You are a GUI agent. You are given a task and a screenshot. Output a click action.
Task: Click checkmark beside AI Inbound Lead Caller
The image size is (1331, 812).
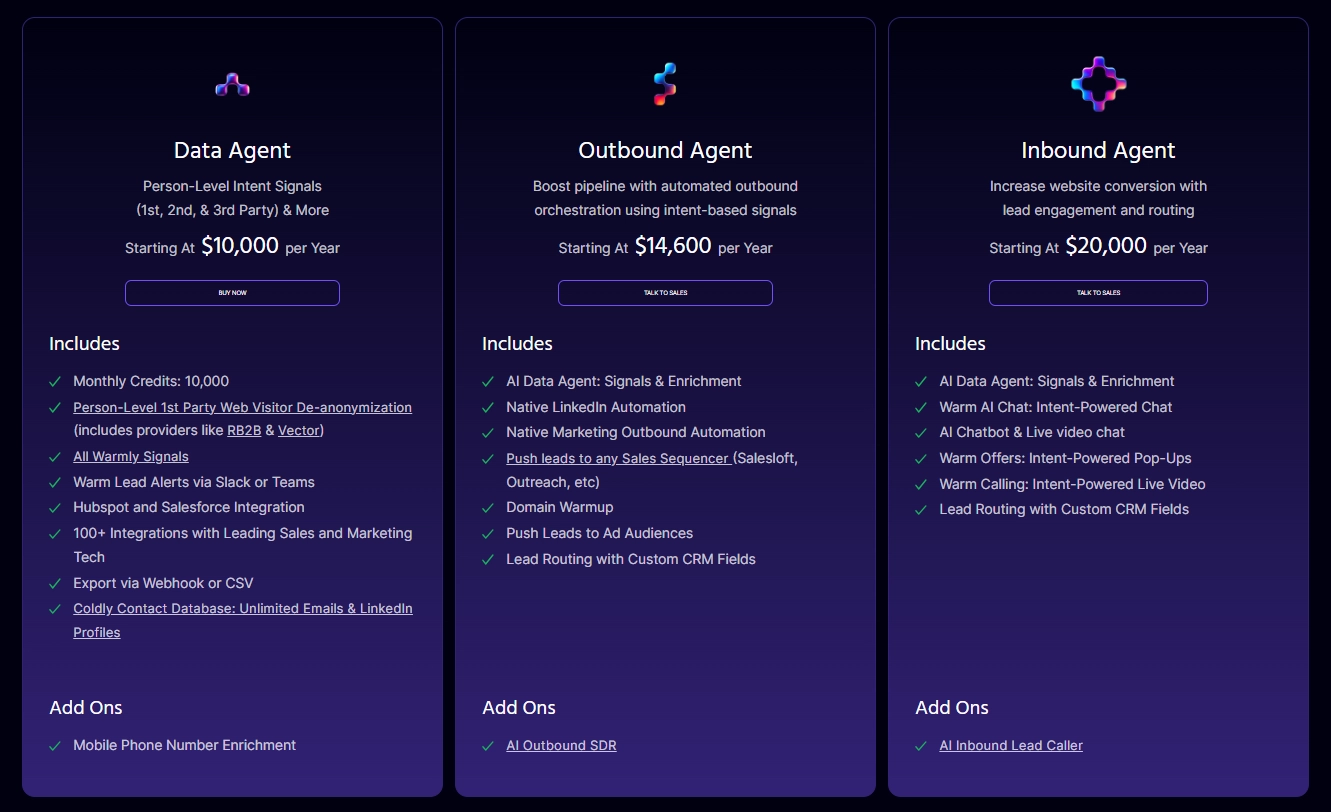click(x=921, y=745)
